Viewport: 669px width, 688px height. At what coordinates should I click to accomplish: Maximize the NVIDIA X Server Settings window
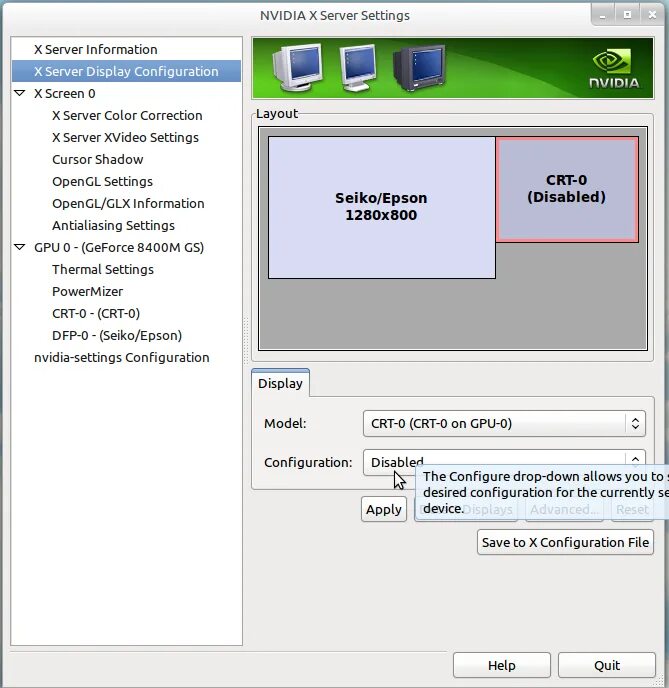point(627,15)
